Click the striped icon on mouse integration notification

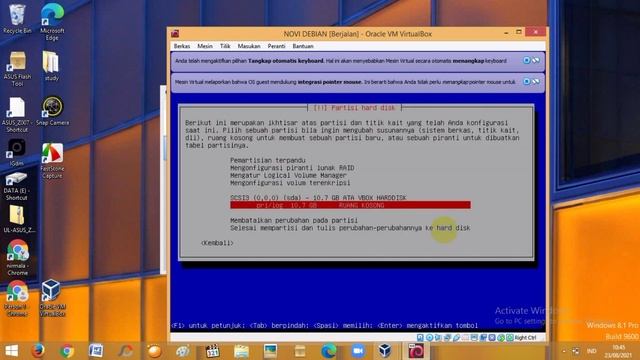[x=536, y=82]
